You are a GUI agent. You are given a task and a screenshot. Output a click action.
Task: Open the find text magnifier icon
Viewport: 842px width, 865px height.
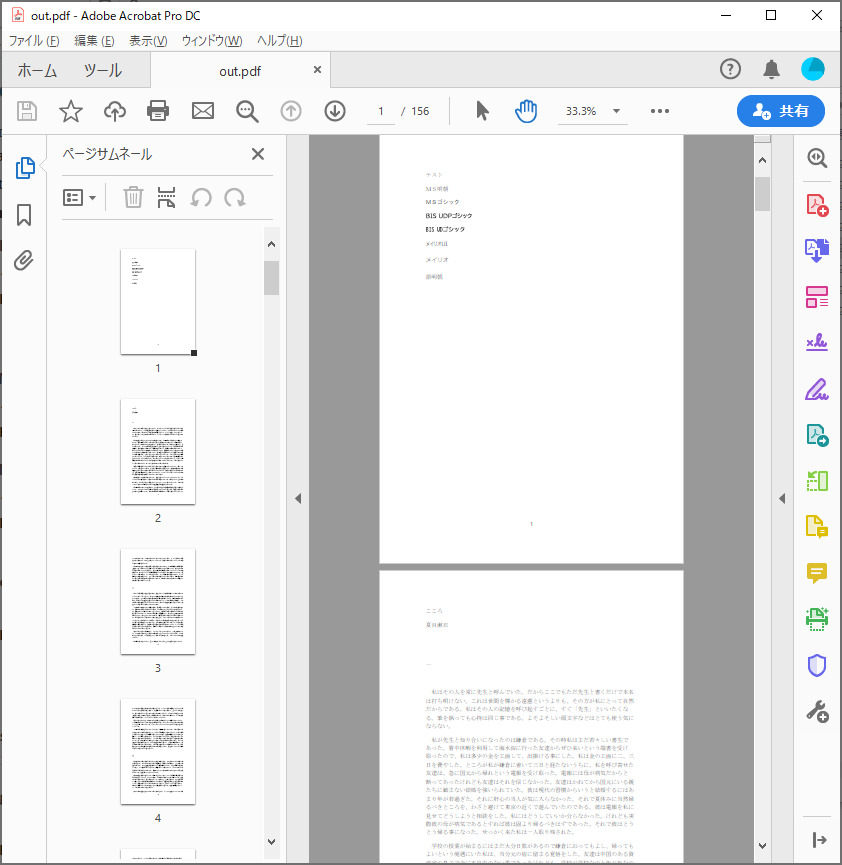(x=247, y=111)
